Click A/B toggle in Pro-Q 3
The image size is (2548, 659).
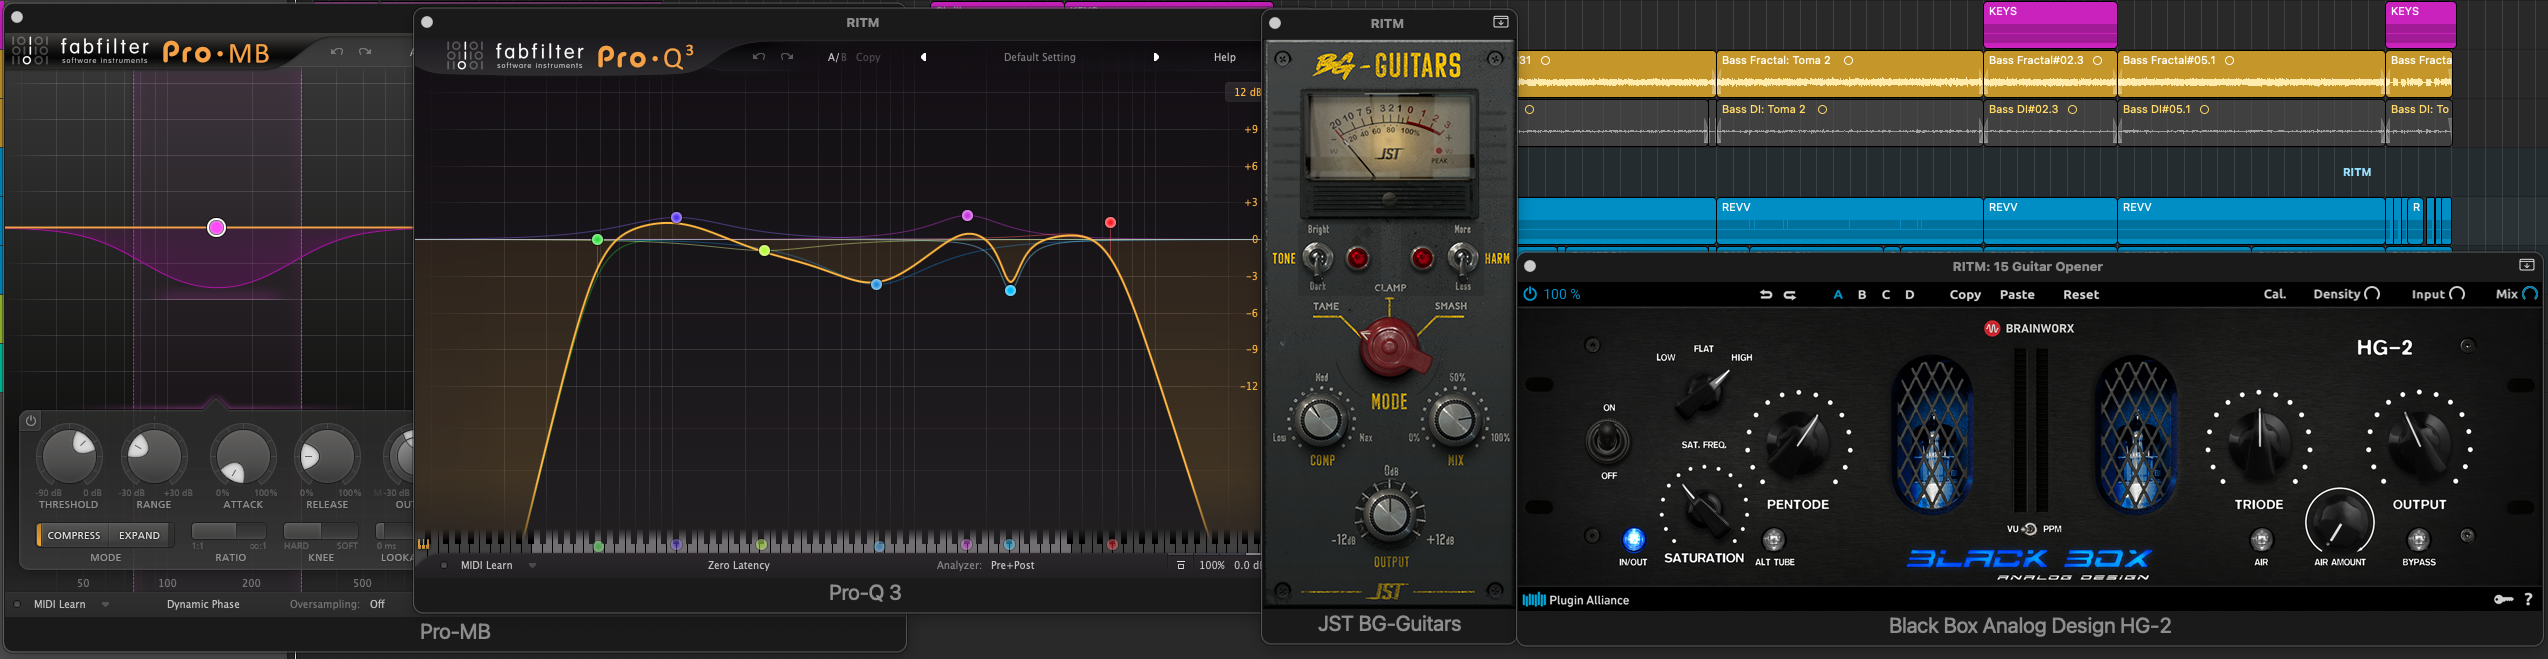click(836, 57)
